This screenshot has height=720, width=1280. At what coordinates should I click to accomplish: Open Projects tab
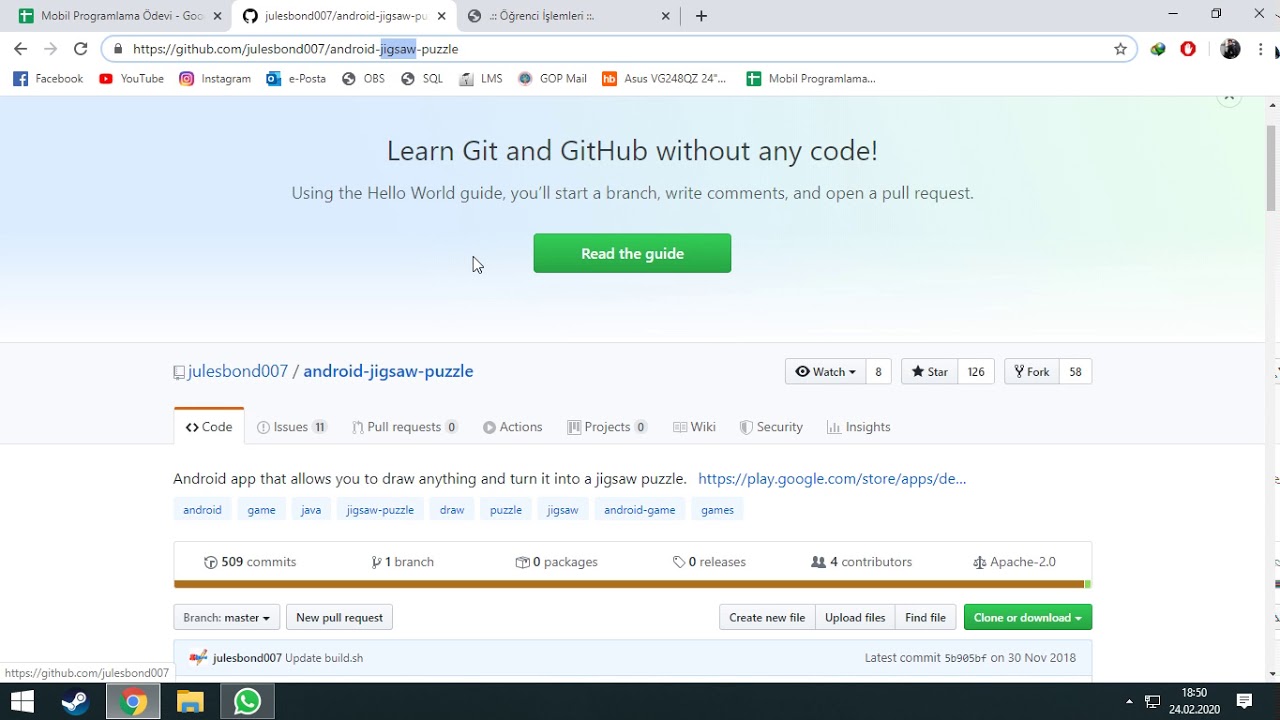[x=607, y=427]
